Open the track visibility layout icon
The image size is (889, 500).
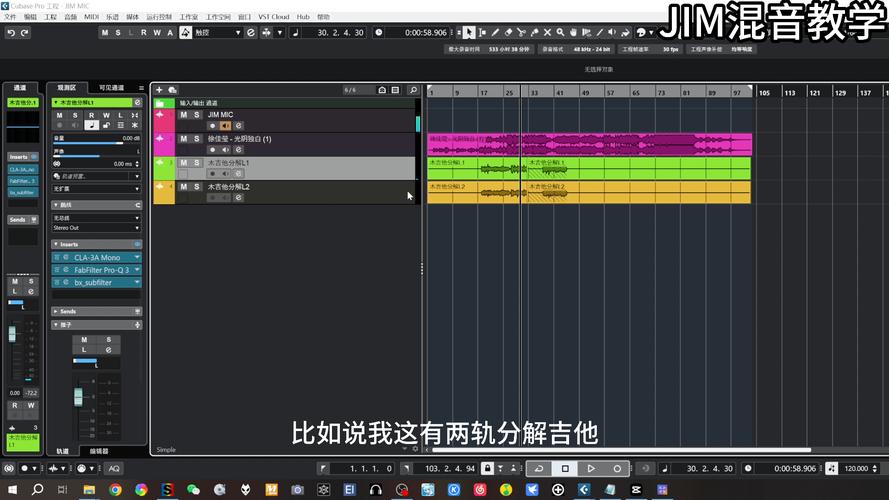tap(395, 90)
